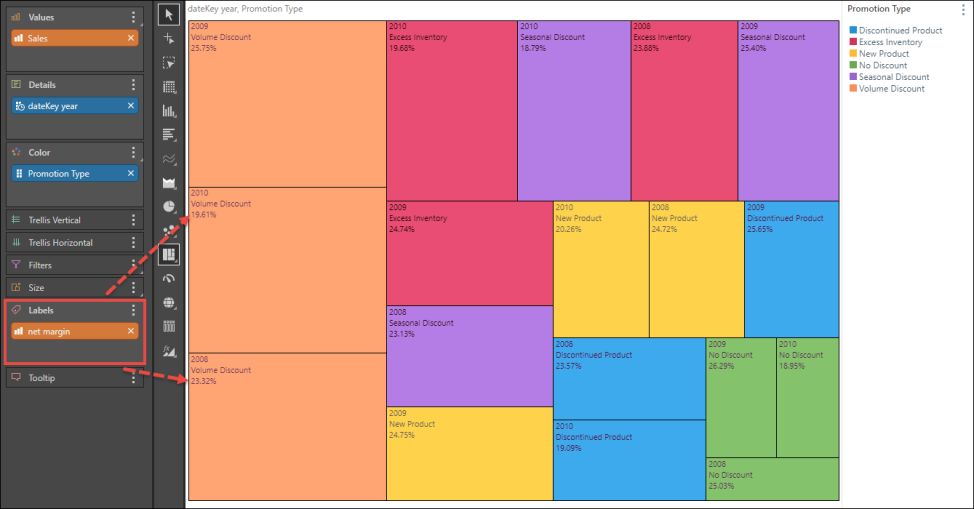Switch to gauge visualization

(x=169, y=279)
